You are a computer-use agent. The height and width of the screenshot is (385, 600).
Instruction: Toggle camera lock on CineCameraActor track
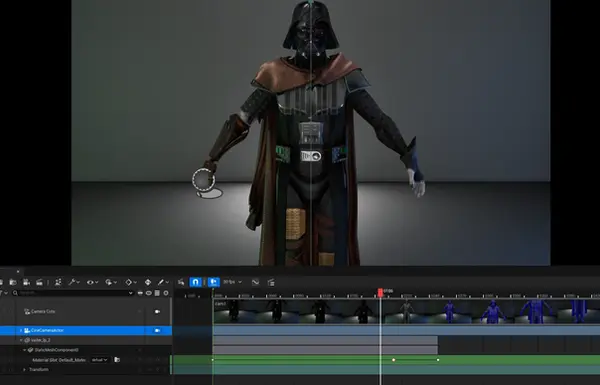tap(157, 330)
